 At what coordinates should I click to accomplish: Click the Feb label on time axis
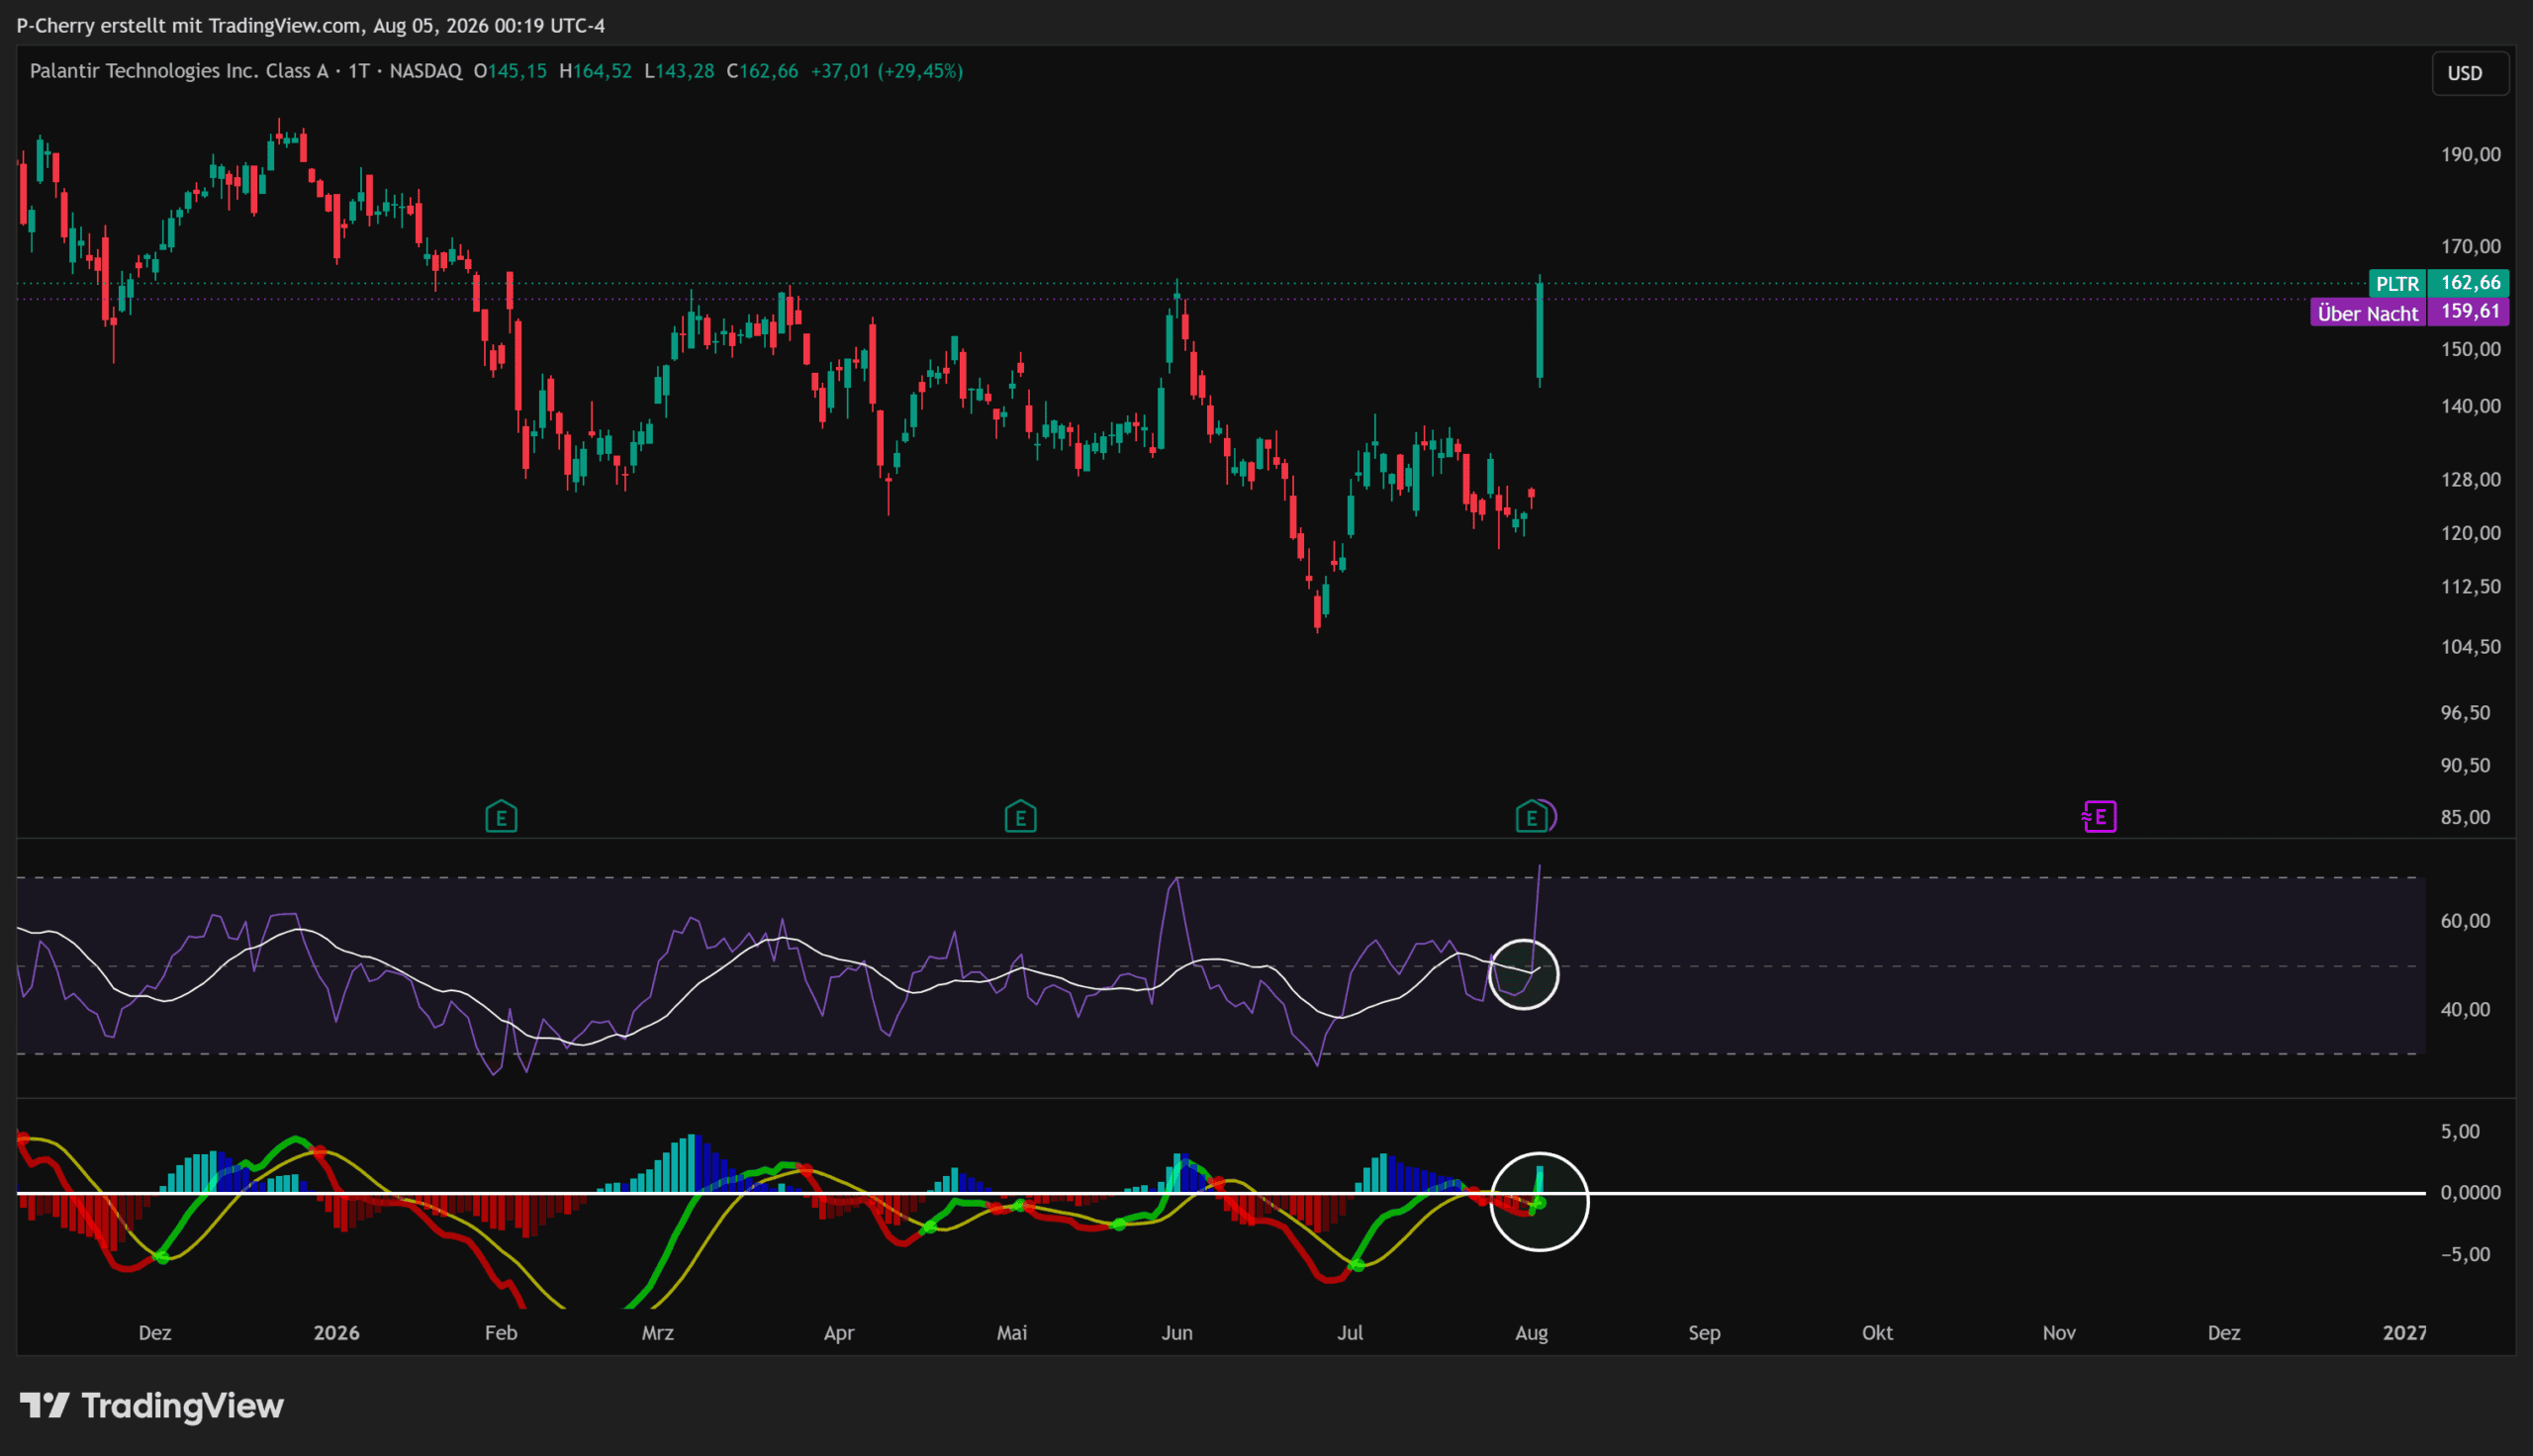click(x=501, y=1333)
